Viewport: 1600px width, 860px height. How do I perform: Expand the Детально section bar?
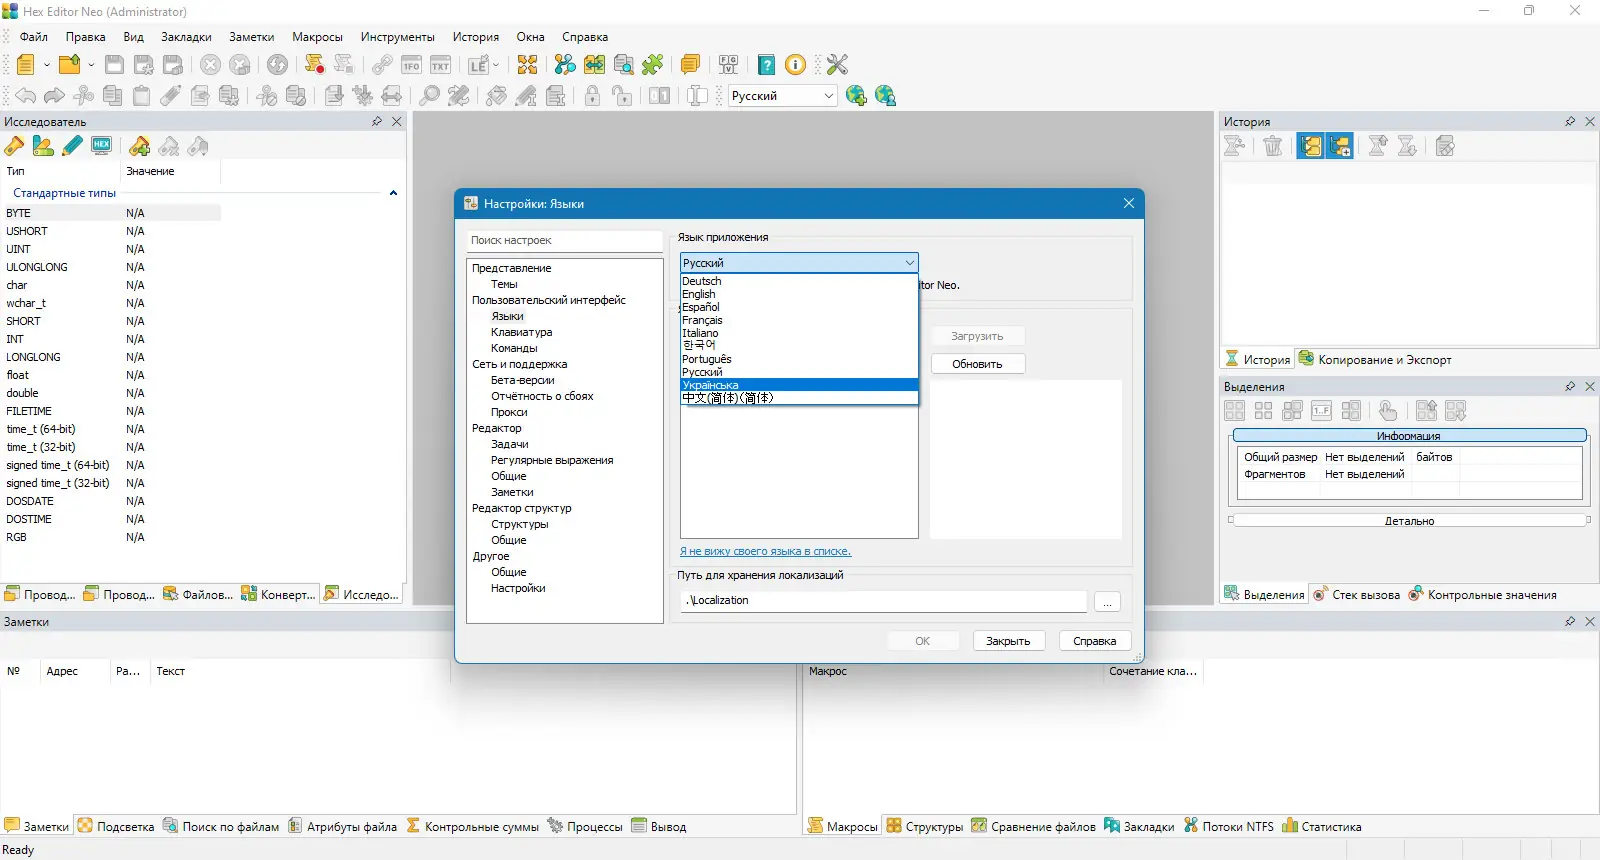[1409, 521]
